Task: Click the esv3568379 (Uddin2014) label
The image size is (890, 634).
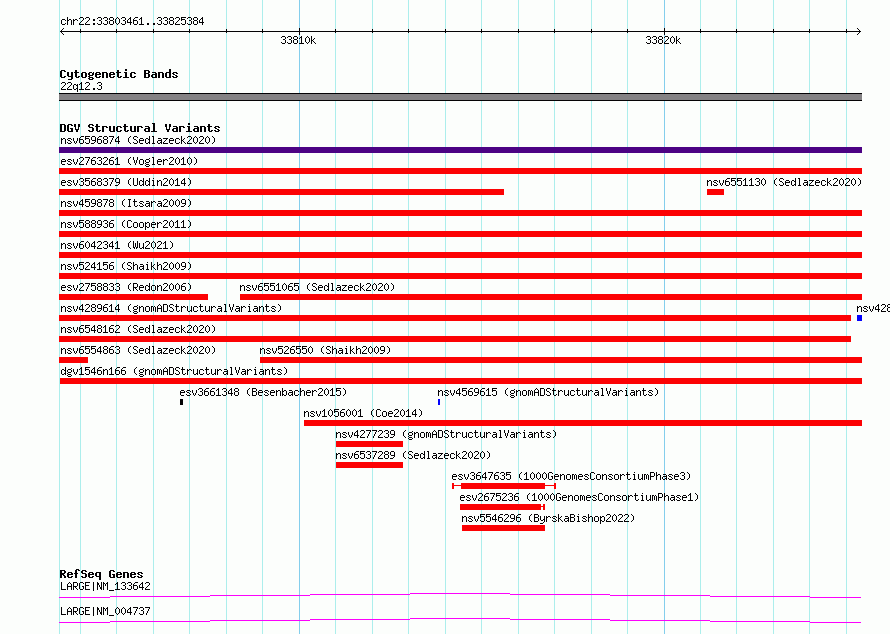Action: pyautogui.click(x=126, y=182)
